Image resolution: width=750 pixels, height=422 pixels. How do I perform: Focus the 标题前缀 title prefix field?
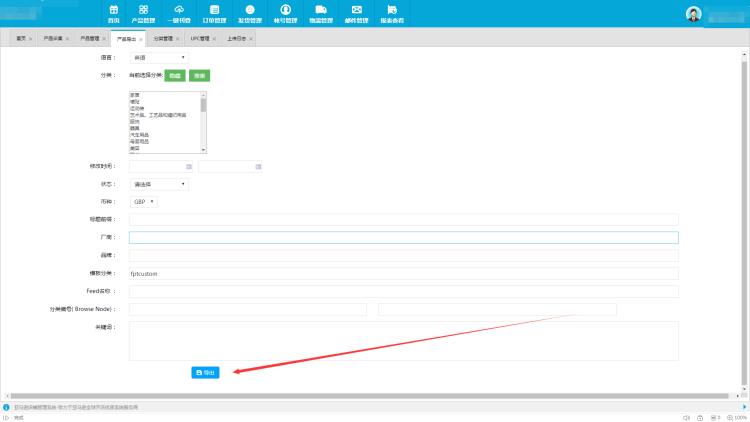(x=404, y=220)
